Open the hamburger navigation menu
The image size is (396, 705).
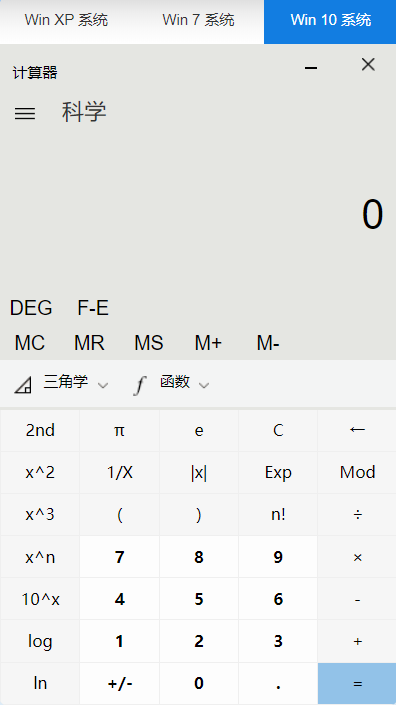coord(25,113)
